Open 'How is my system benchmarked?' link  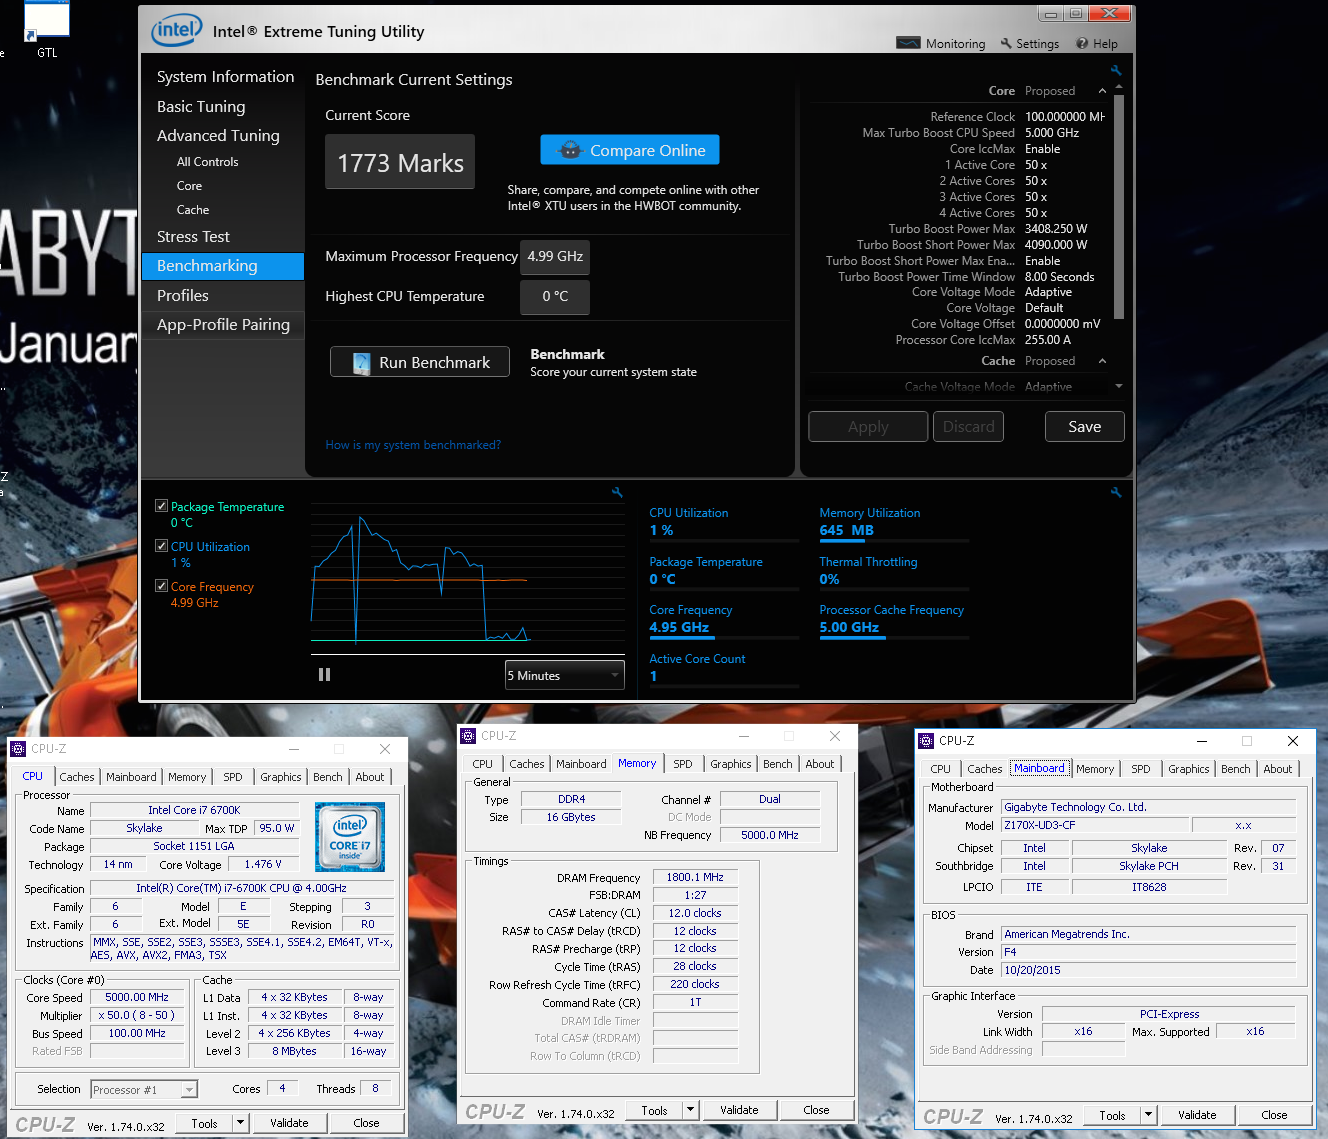413,445
